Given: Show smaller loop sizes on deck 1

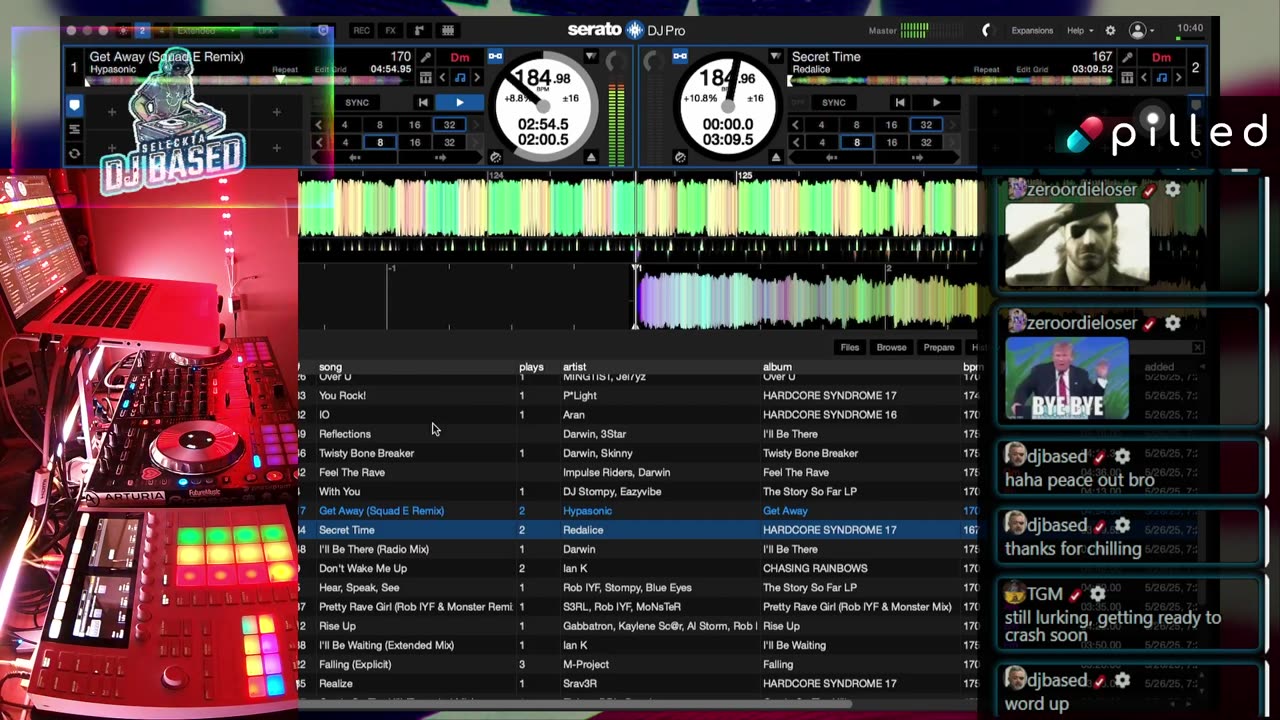Looking at the screenshot, I should (319, 125).
